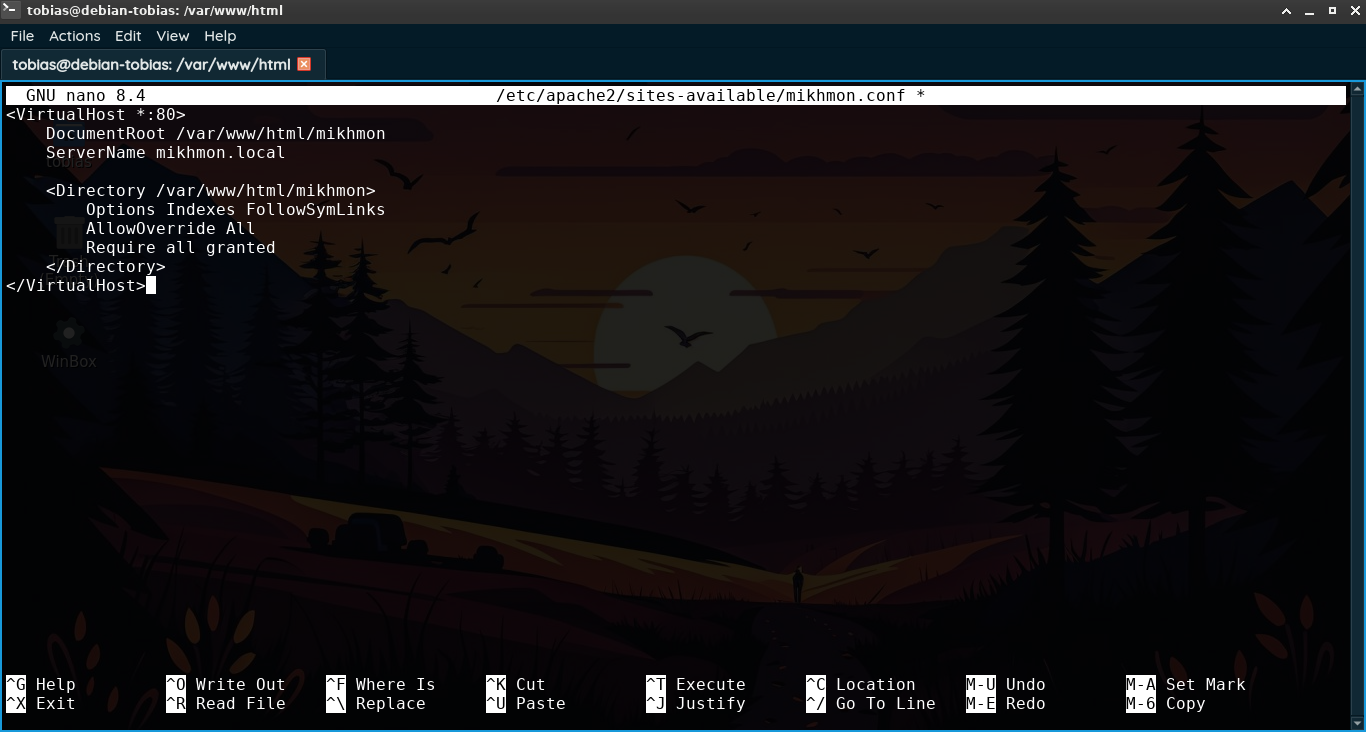Open the View menu
Image resolution: width=1366 pixels, height=732 pixels.
pos(172,36)
